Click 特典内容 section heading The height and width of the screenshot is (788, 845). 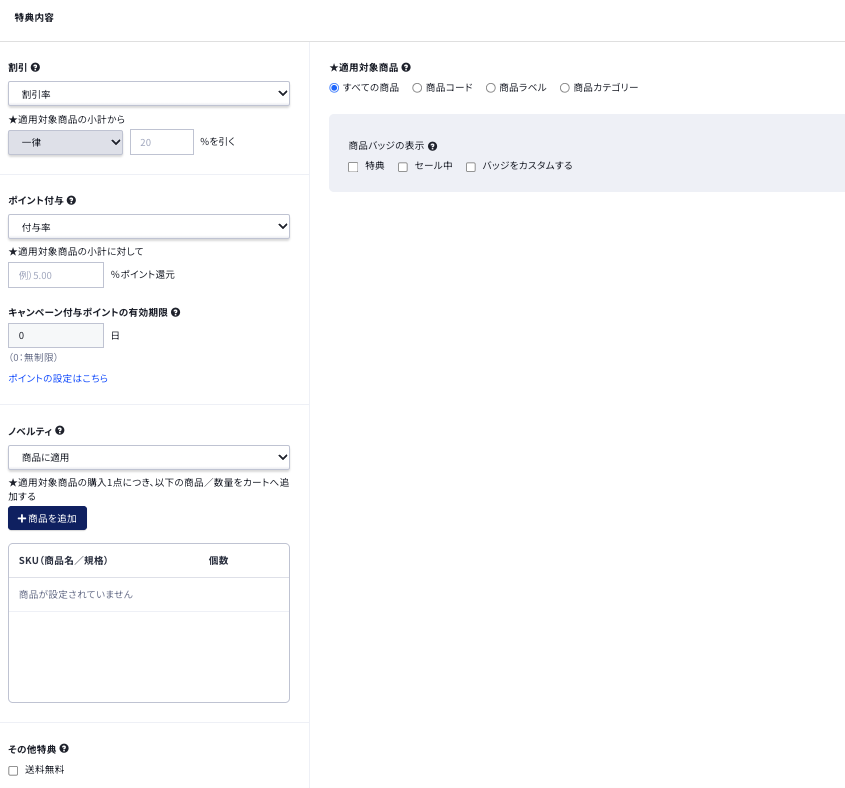(x=34, y=18)
